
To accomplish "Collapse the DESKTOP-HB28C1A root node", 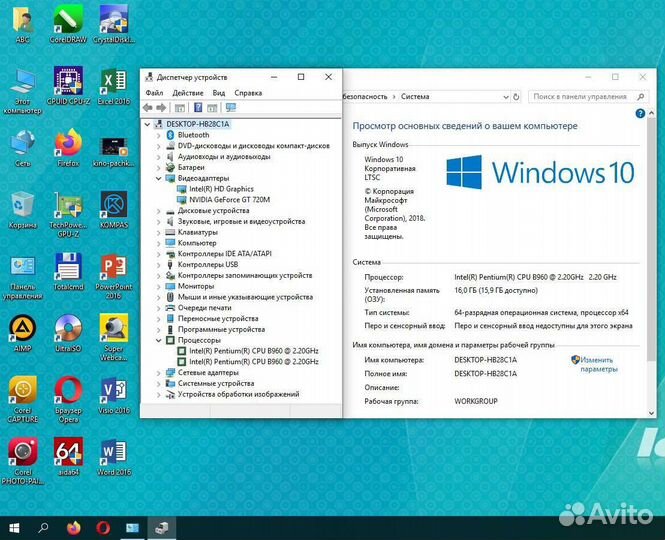I will 147,124.
